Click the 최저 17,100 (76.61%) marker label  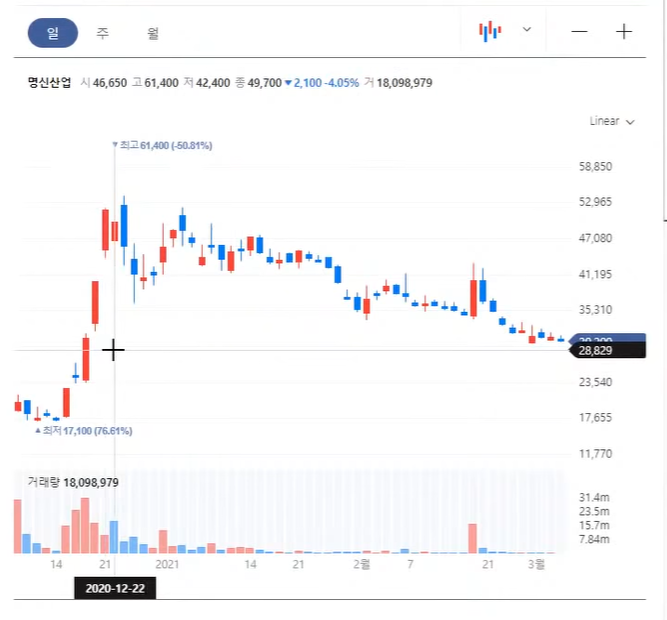[84, 431]
